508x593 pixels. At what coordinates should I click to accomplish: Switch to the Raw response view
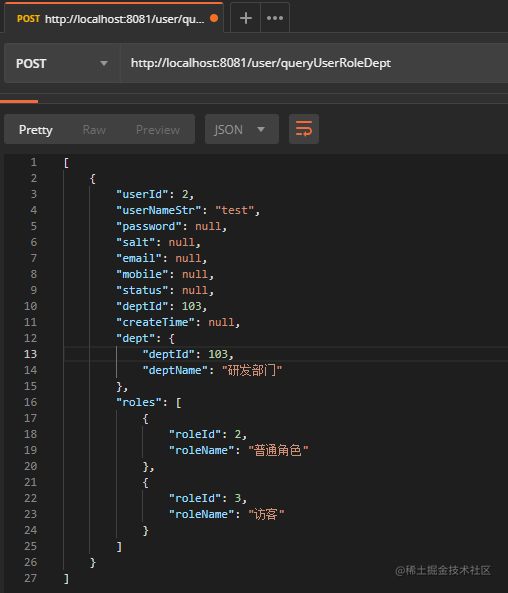pyautogui.click(x=94, y=130)
